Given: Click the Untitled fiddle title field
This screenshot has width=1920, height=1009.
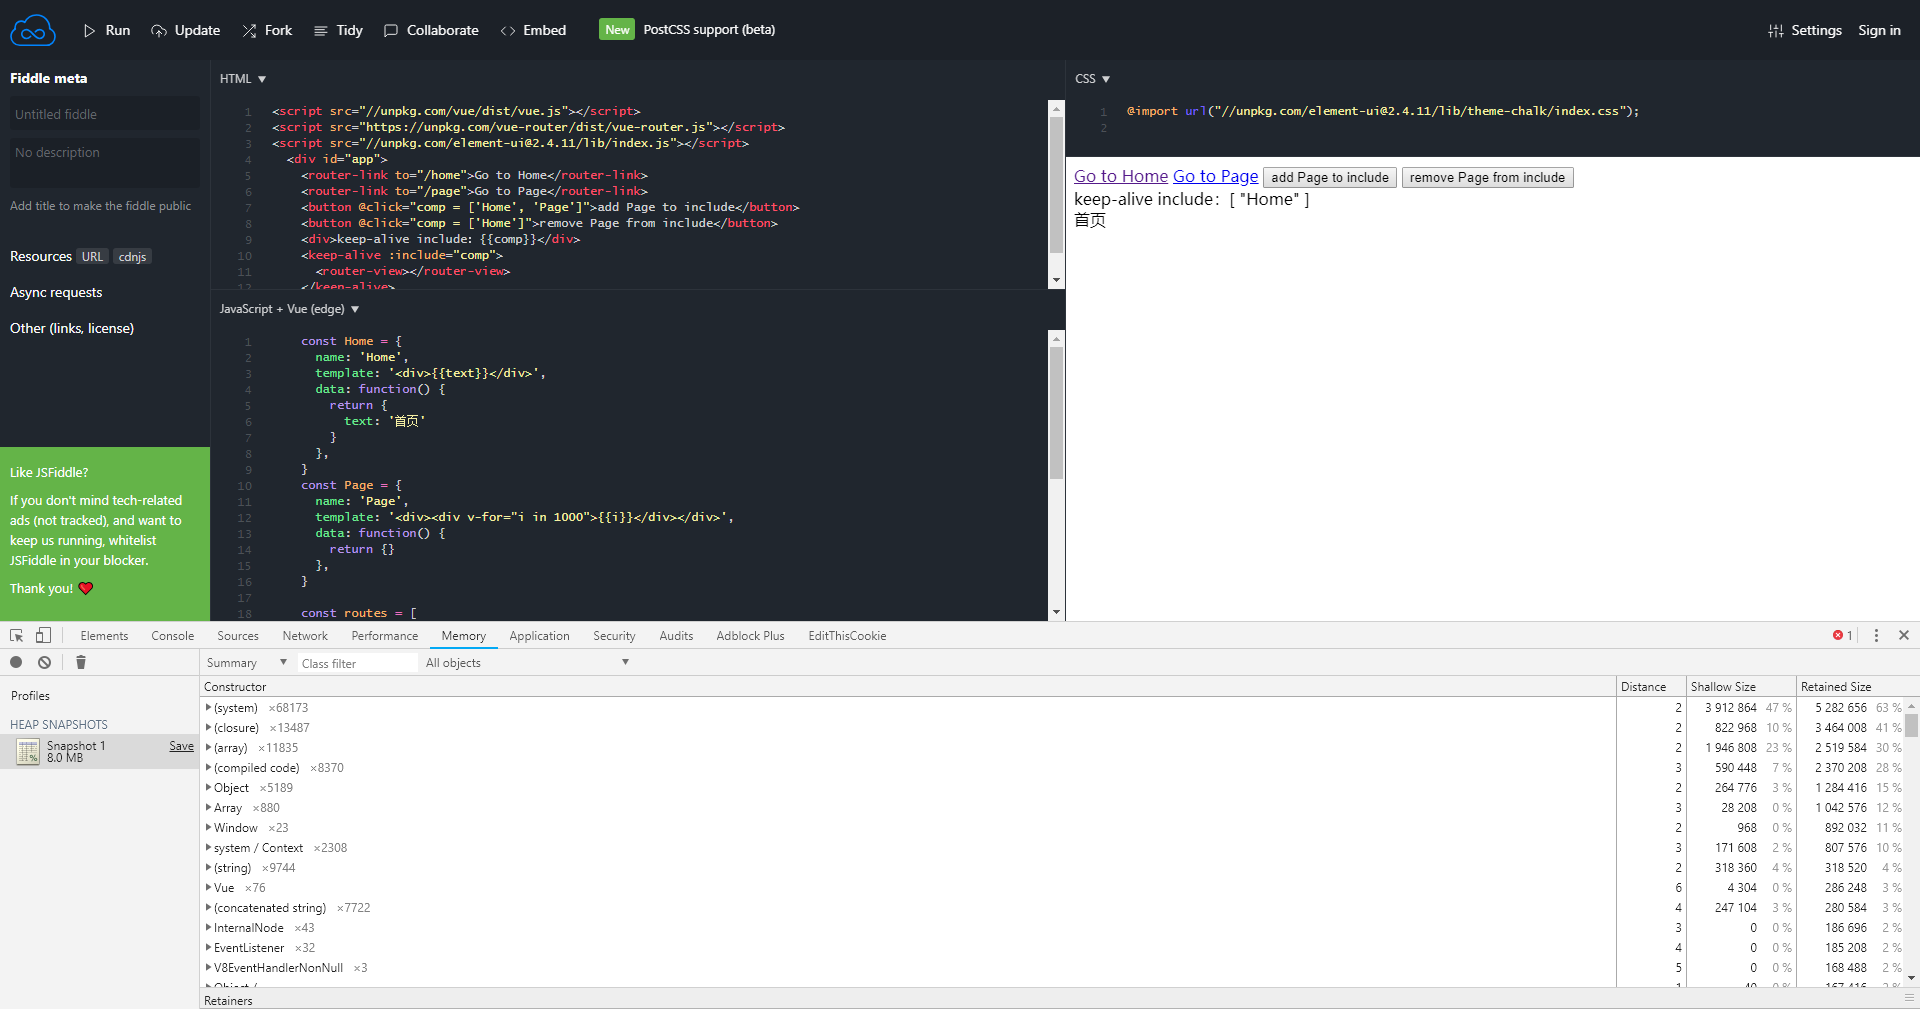Looking at the screenshot, I should (105, 114).
